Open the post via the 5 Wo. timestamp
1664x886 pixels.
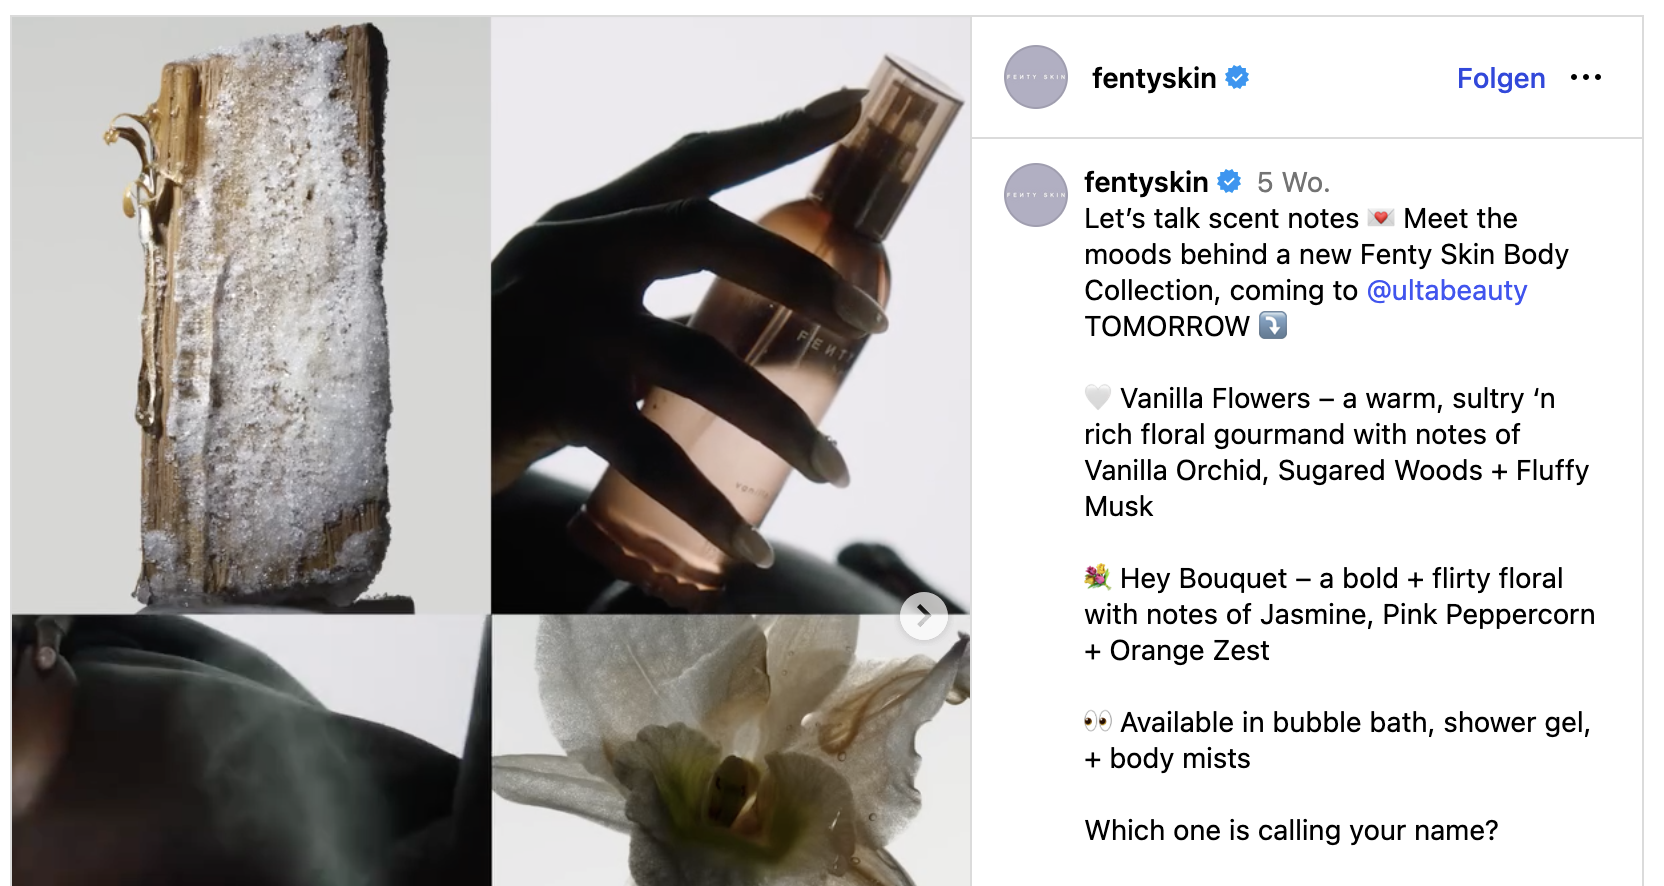tap(1295, 181)
